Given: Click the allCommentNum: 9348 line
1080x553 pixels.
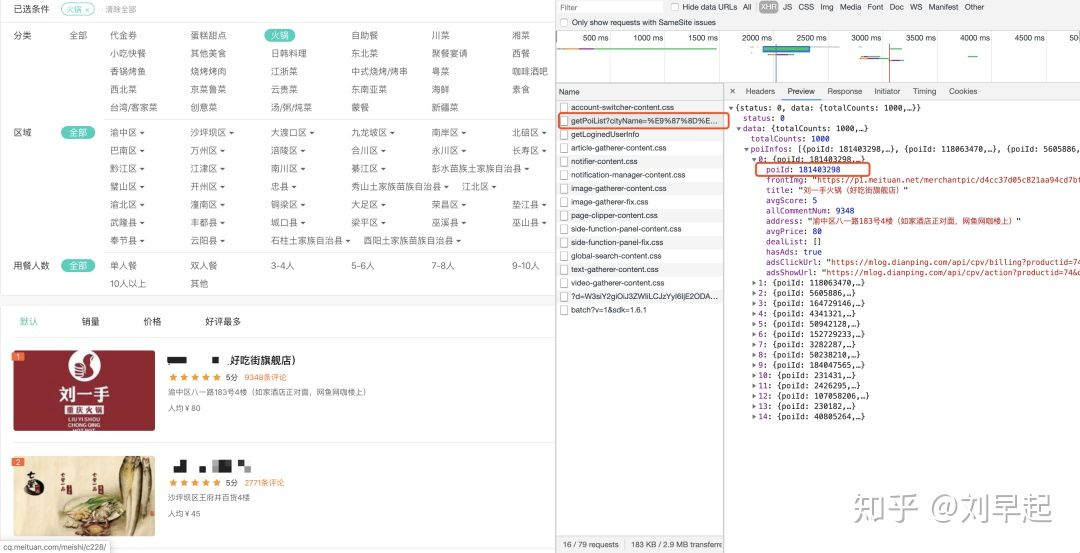Looking at the screenshot, I should click(810, 211).
